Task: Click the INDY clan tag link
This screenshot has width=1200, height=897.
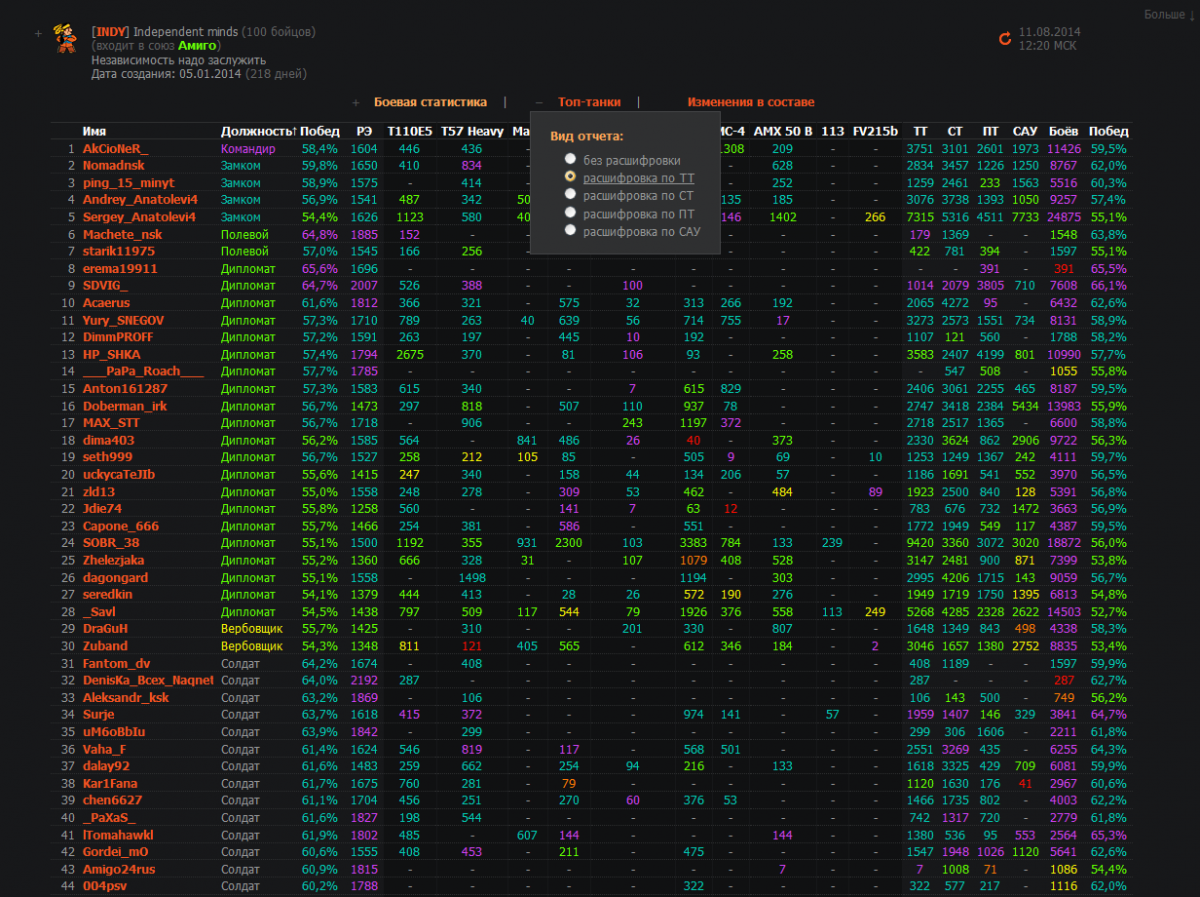Action: tap(111, 32)
